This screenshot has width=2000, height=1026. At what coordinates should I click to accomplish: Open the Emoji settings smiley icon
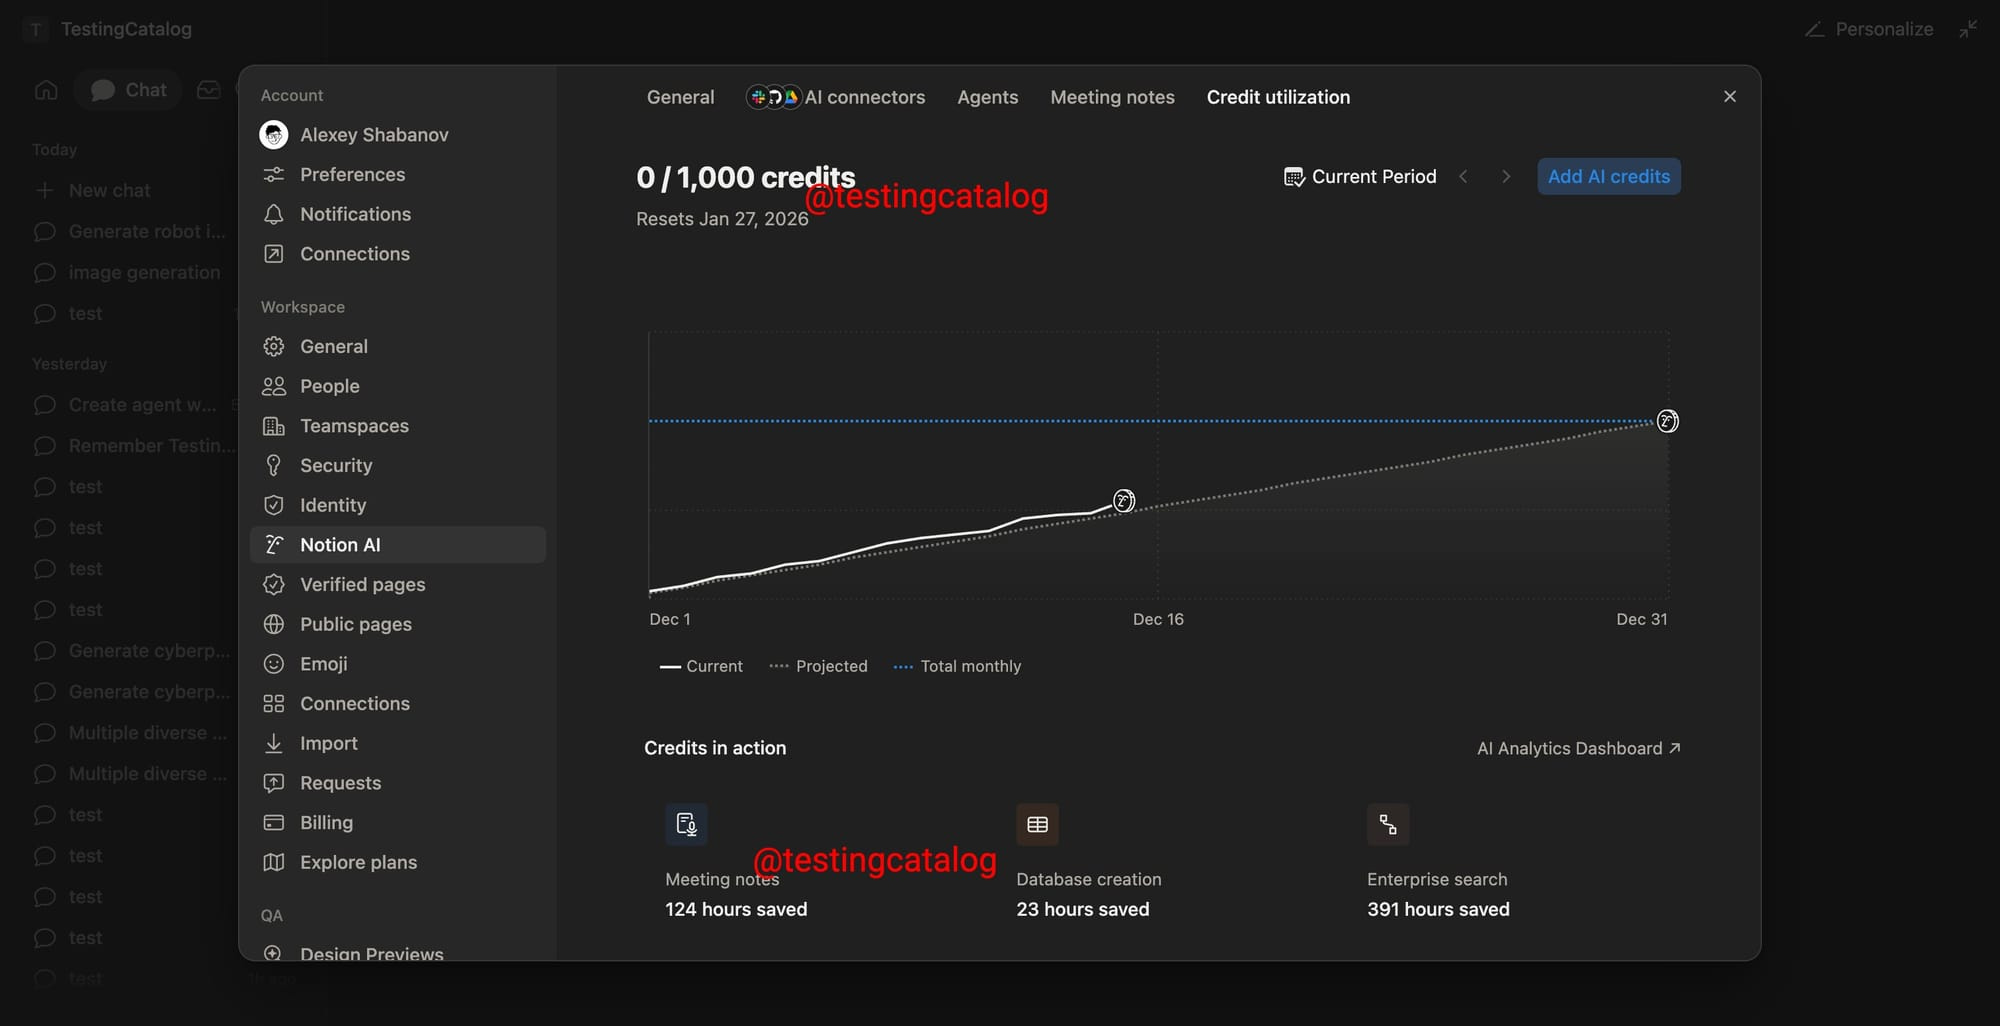[x=273, y=664]
